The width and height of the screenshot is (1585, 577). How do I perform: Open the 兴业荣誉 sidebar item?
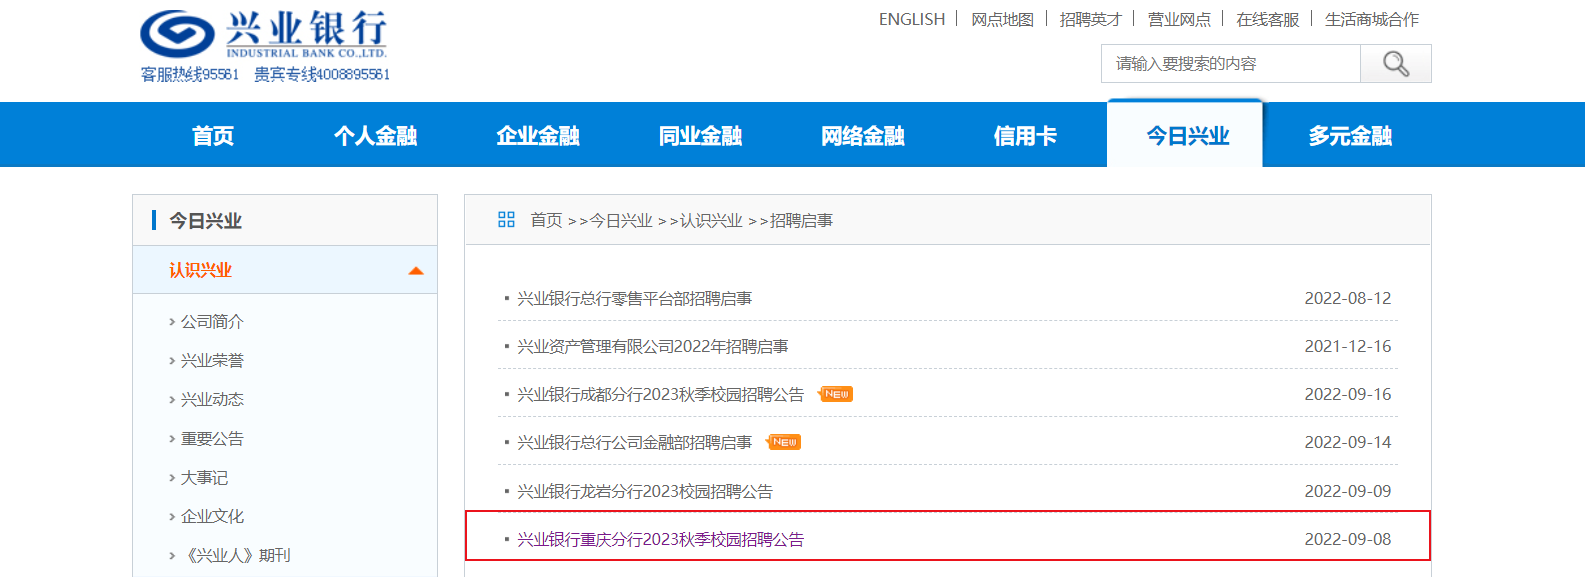pos(212,360)
